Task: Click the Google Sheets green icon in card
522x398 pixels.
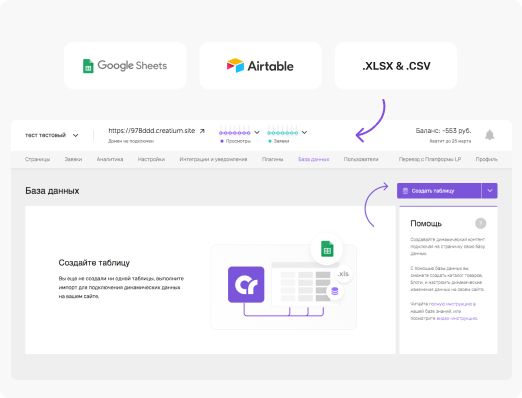Action: [x=88, y=66]
